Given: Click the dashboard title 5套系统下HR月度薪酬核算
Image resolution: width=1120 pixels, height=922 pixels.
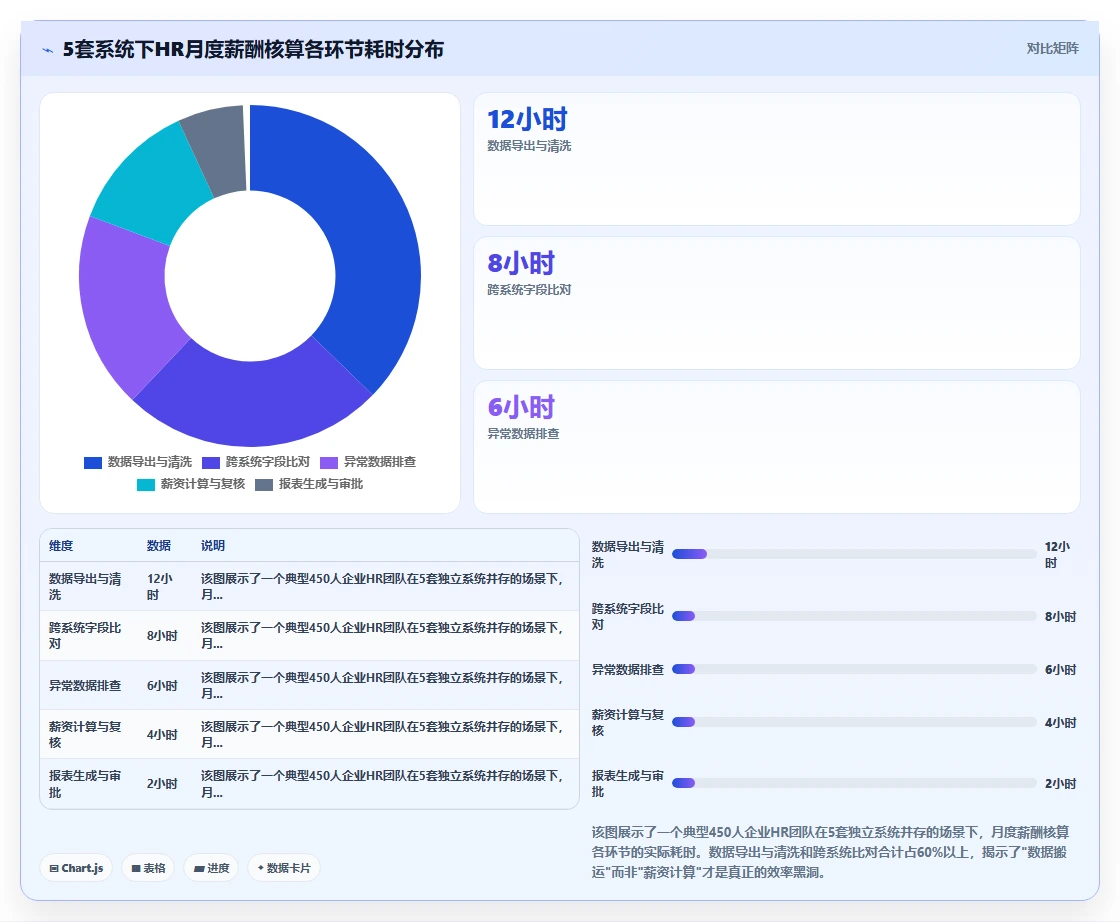Looking at the screenshot, I should click(254, 49).
